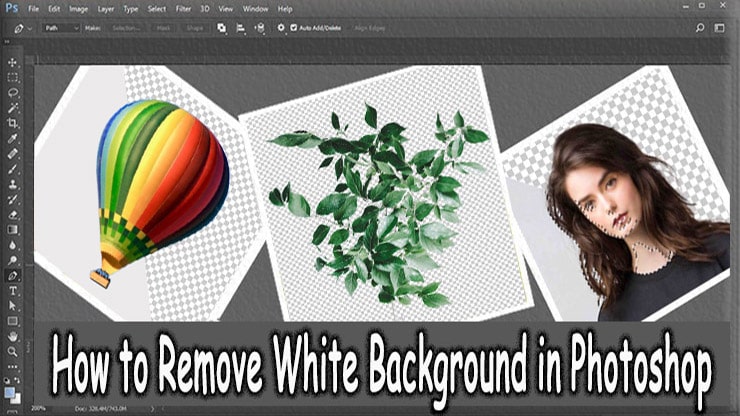Viewport: 740px width, 416px height.
Task: Click Path Alignment icon in options bar
Action: pos(241,28)
